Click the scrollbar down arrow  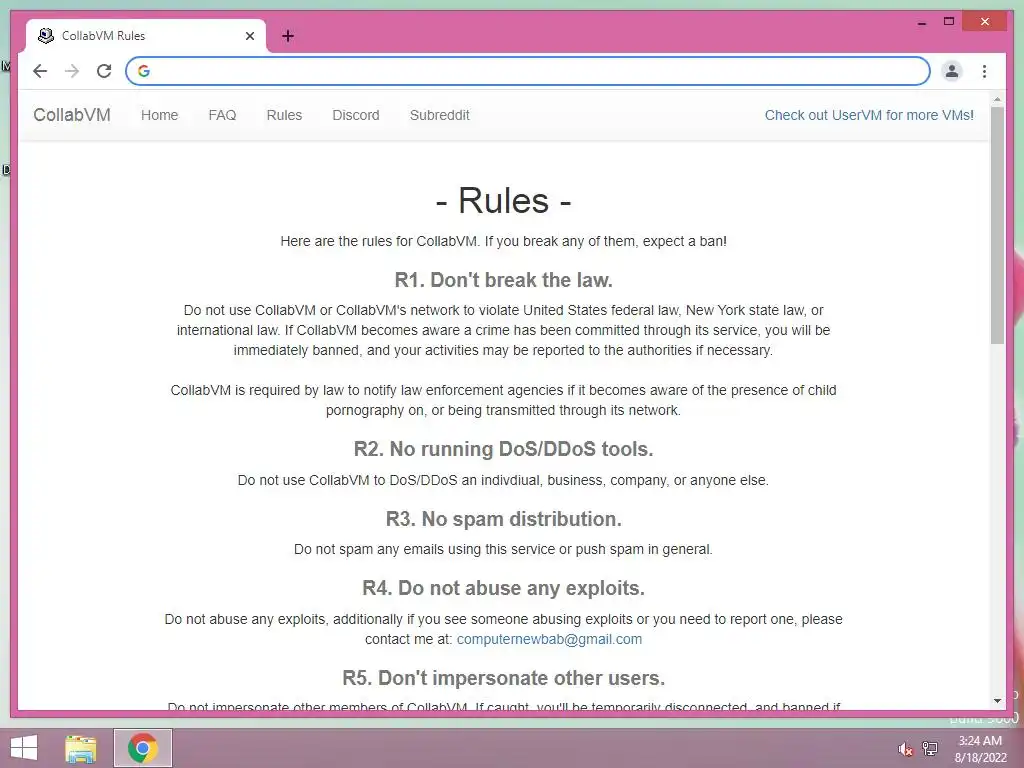(x=997, y=701)
